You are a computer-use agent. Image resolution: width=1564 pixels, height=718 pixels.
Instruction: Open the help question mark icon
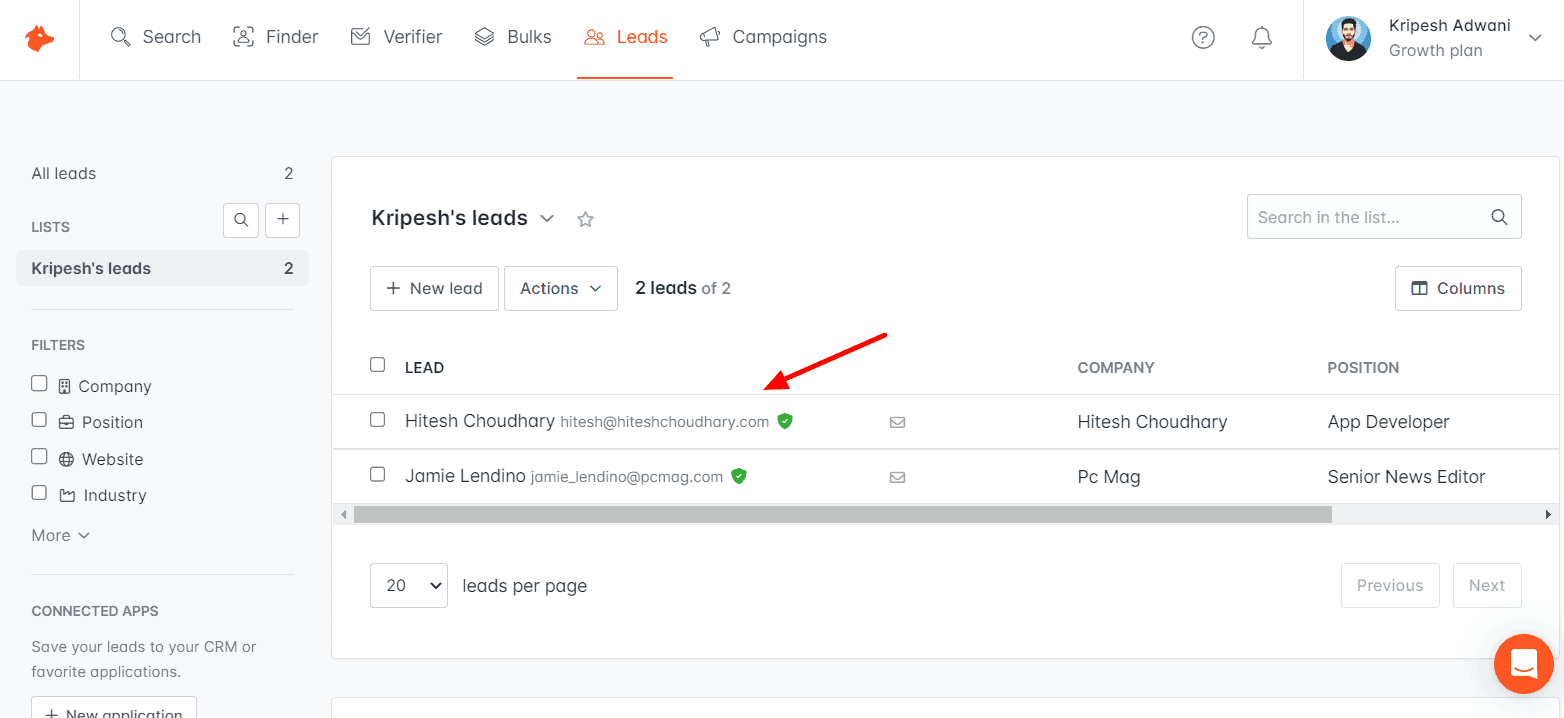1203,38
